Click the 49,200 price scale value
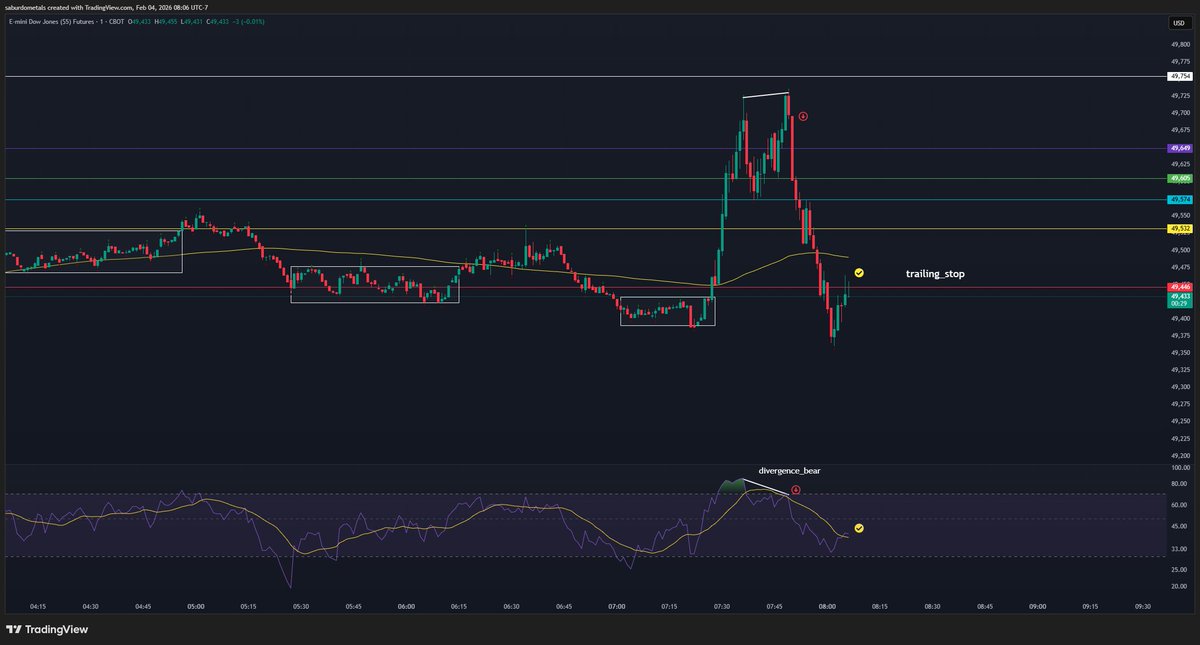This screenshot has width=1200, height=645. coord(1180,456)
